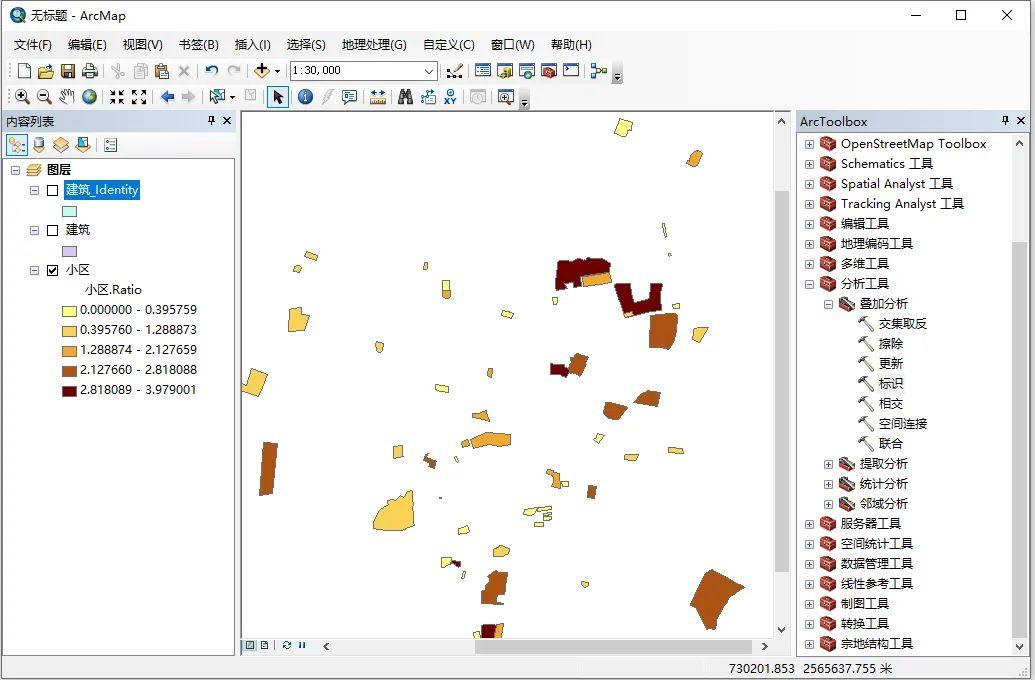Click the Save icon on the toolbar
The height and width of the screenshot is (680, 1035).
click(66, 71)
